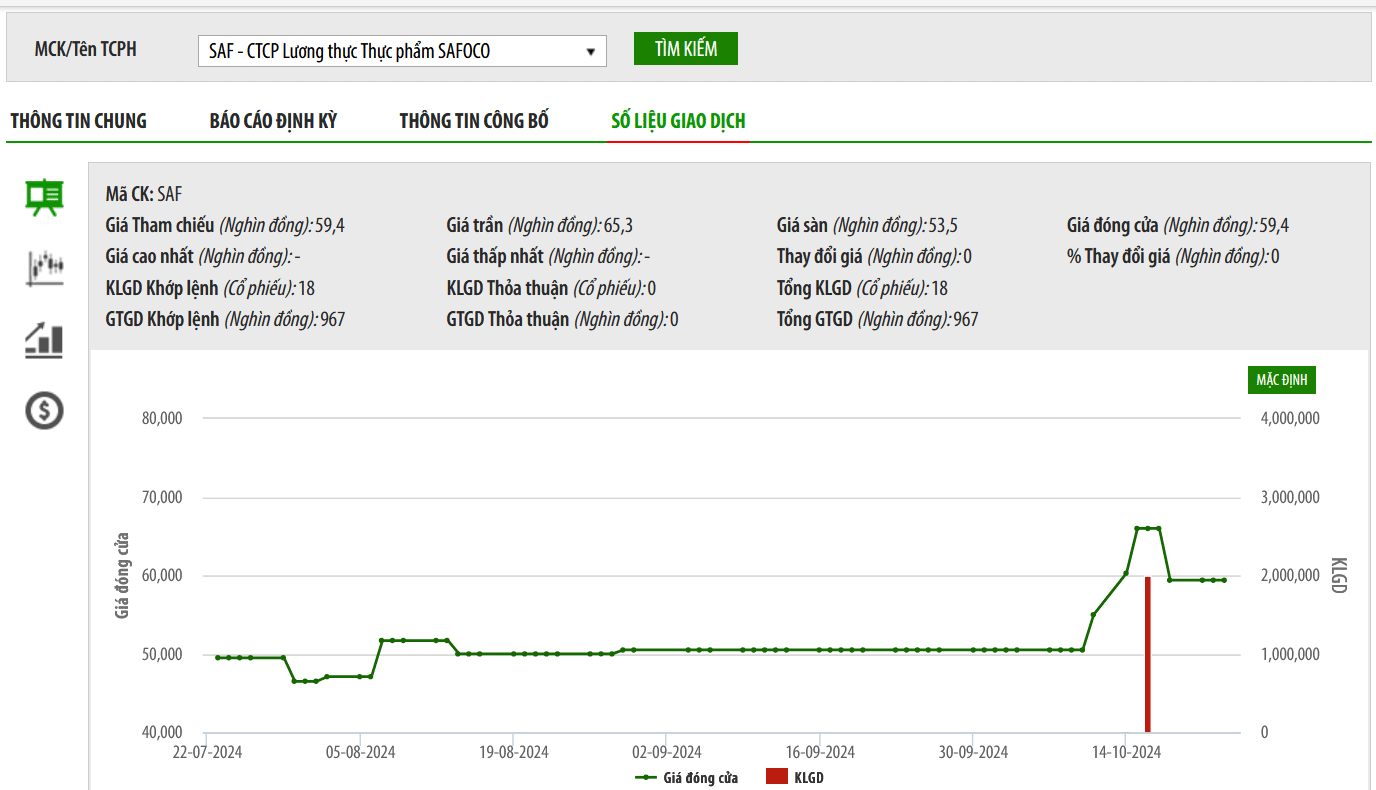Image resolution: width=1376 pixels, height=790 pixels.
Task: Expand the SAF - CTCP Lương thực dropdown
Action: coord(401,51)
